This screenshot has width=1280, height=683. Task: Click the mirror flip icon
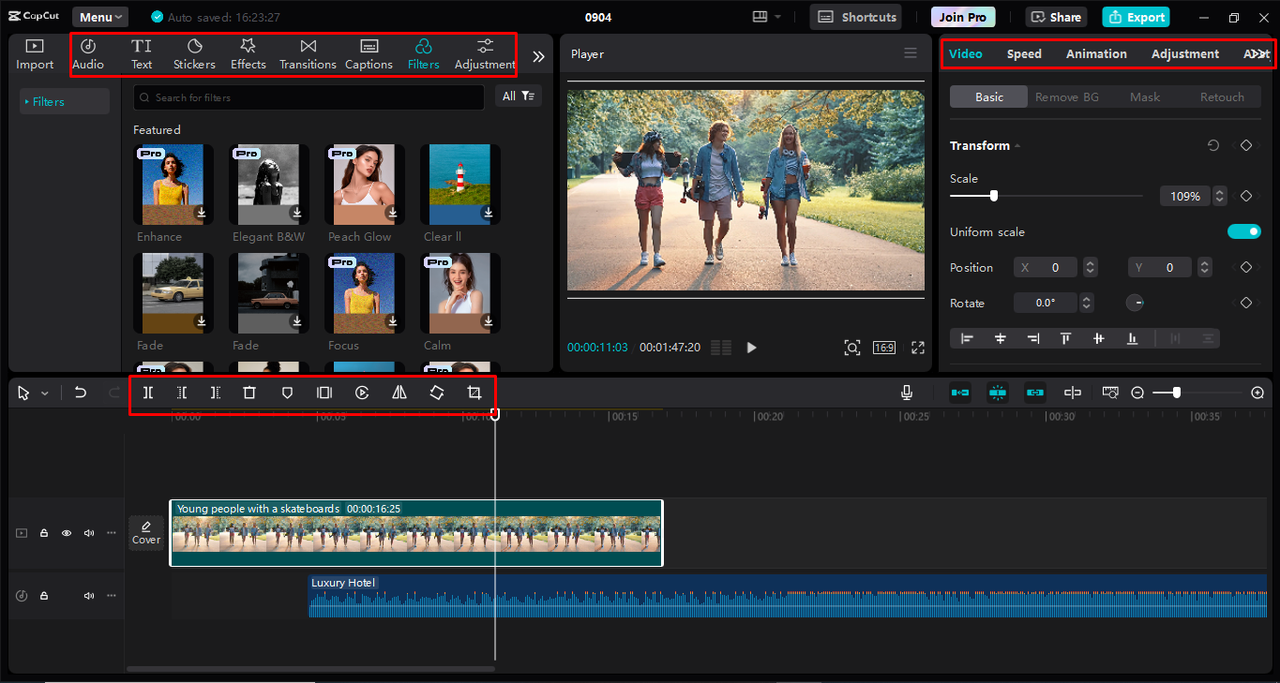pyautogui.click(x=399, y=393)
